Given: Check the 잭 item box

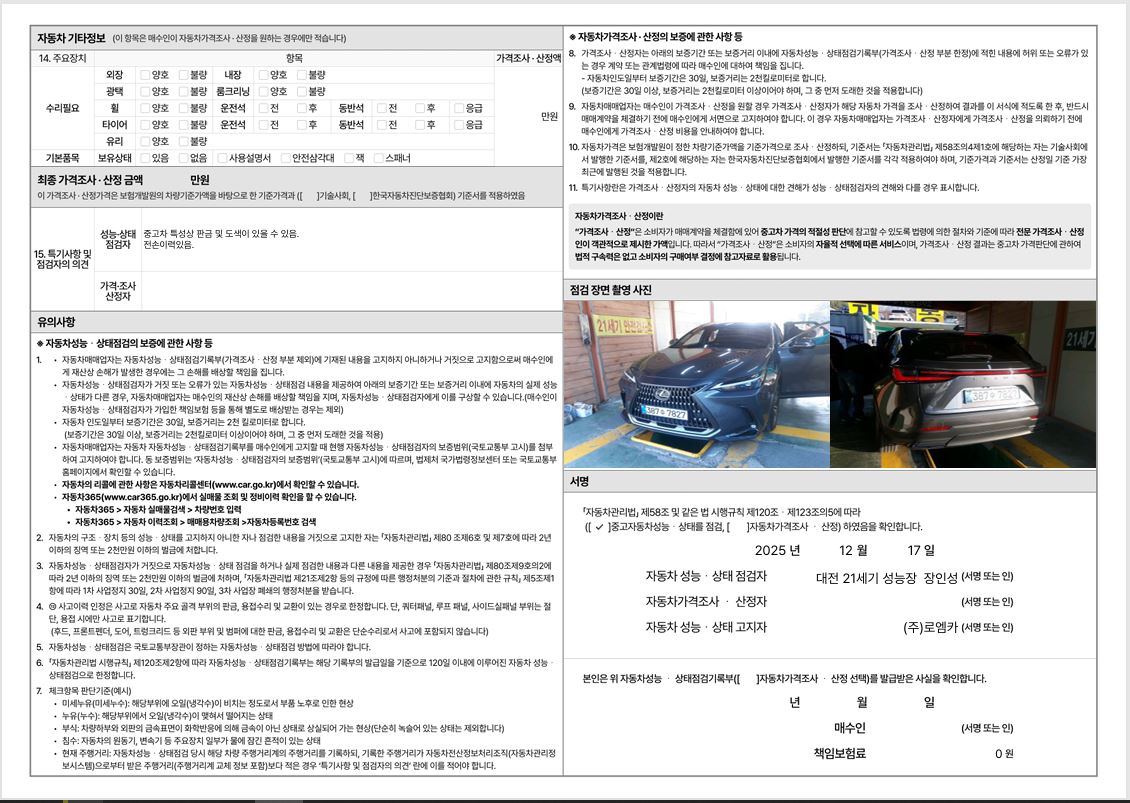Looking at the screenshot, I should 349,158.
